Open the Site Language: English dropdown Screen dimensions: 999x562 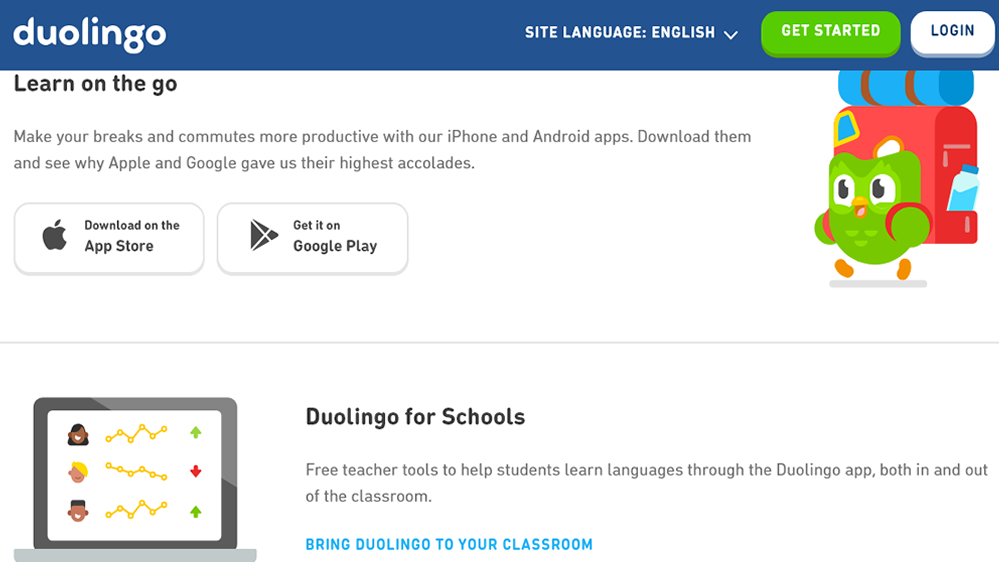631,32
